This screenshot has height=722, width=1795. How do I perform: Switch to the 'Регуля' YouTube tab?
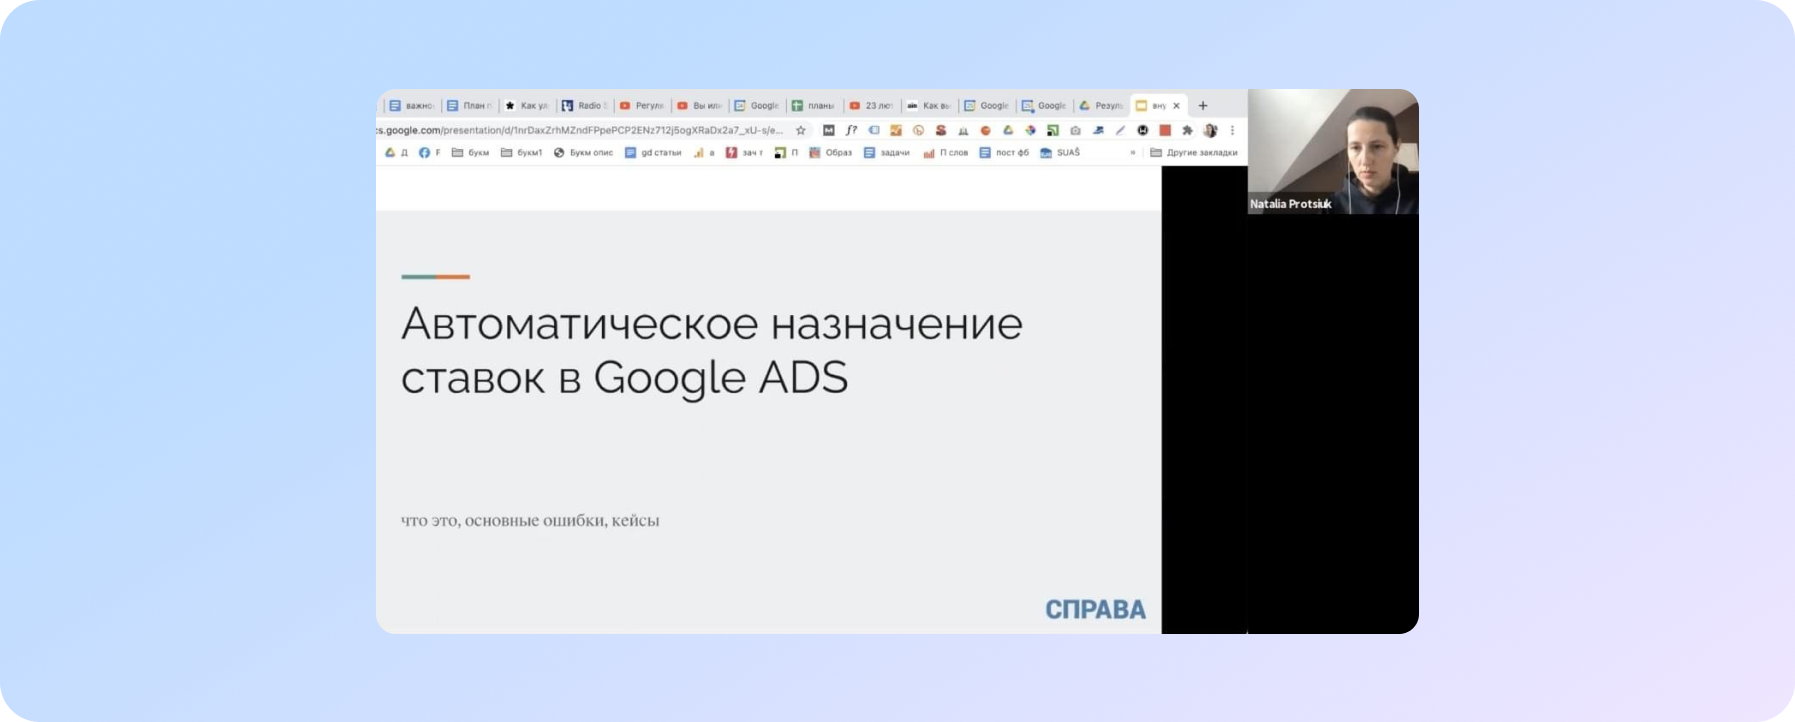click(642, 105)
